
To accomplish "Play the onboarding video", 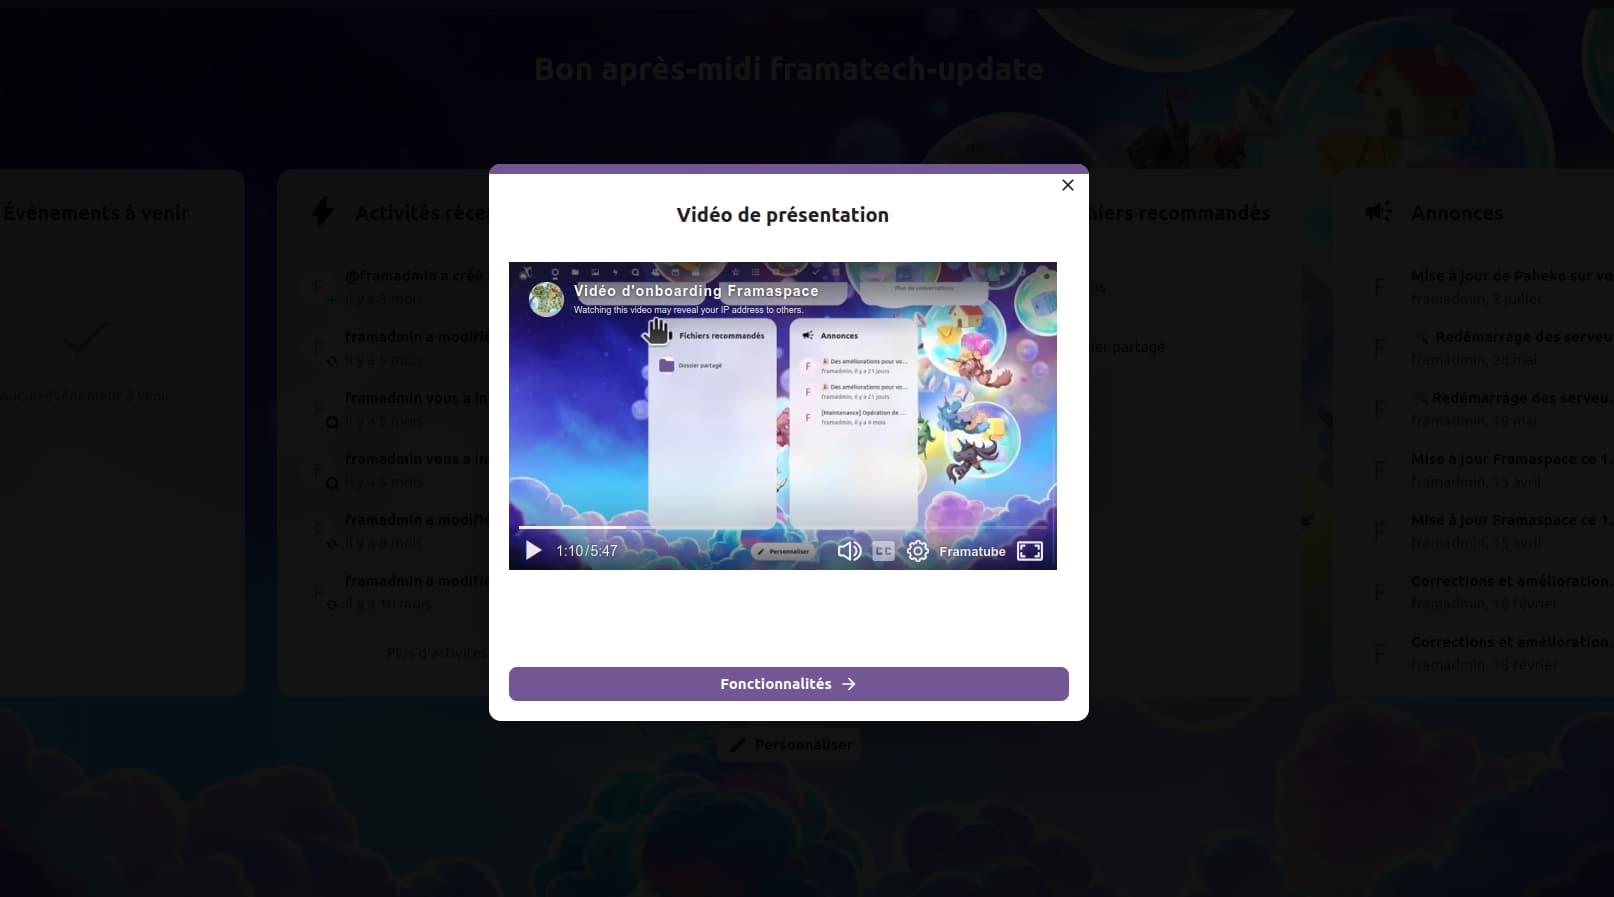I will point(533,551).
